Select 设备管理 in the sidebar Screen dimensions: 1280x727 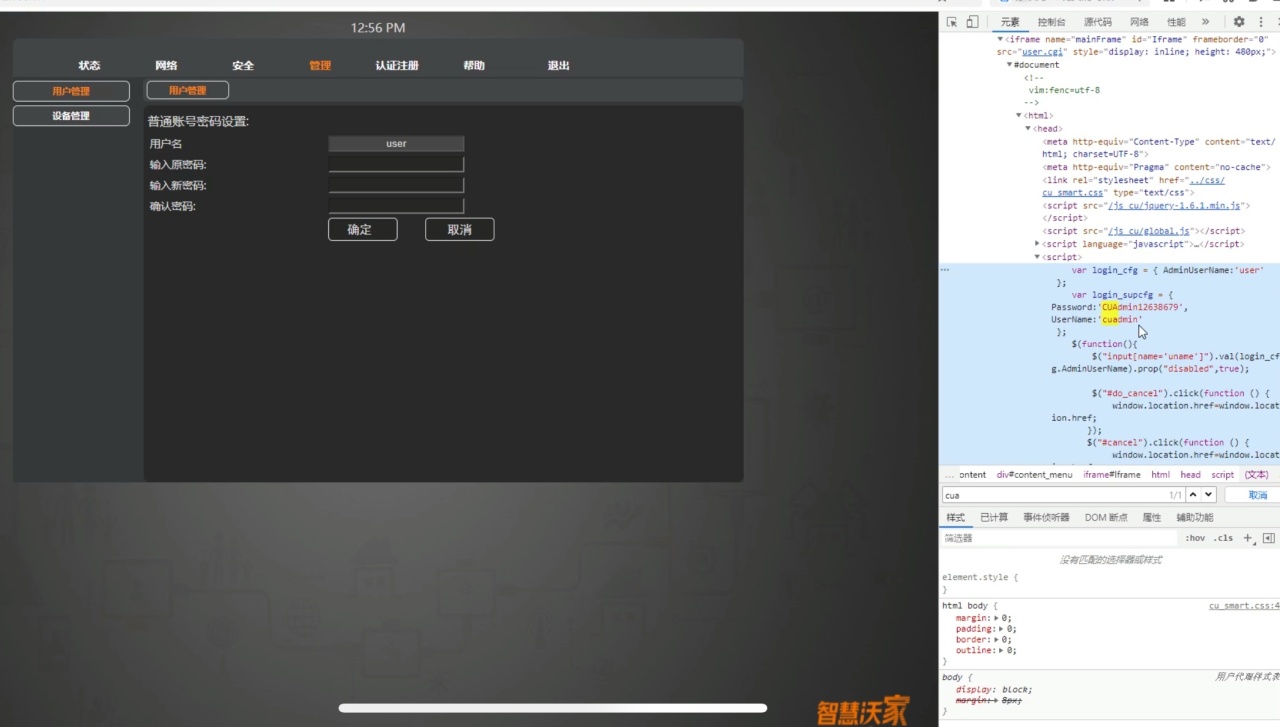point(71,116)
